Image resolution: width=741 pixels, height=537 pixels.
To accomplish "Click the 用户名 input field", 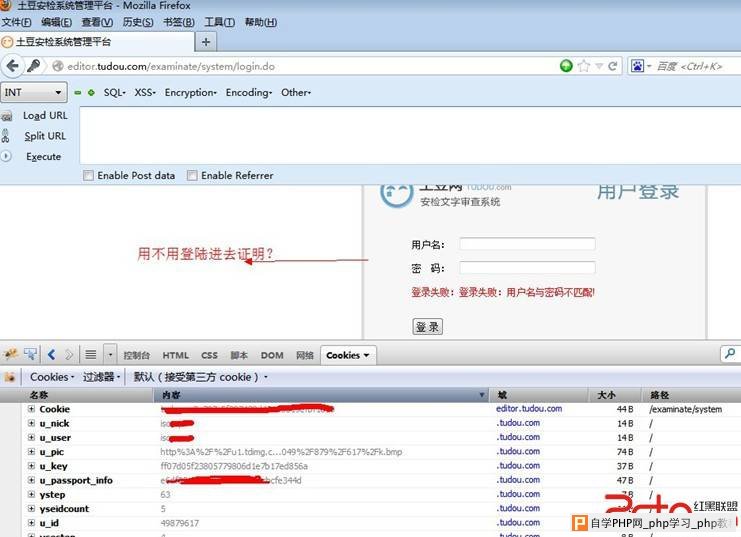I will click(x=527, y=244).
